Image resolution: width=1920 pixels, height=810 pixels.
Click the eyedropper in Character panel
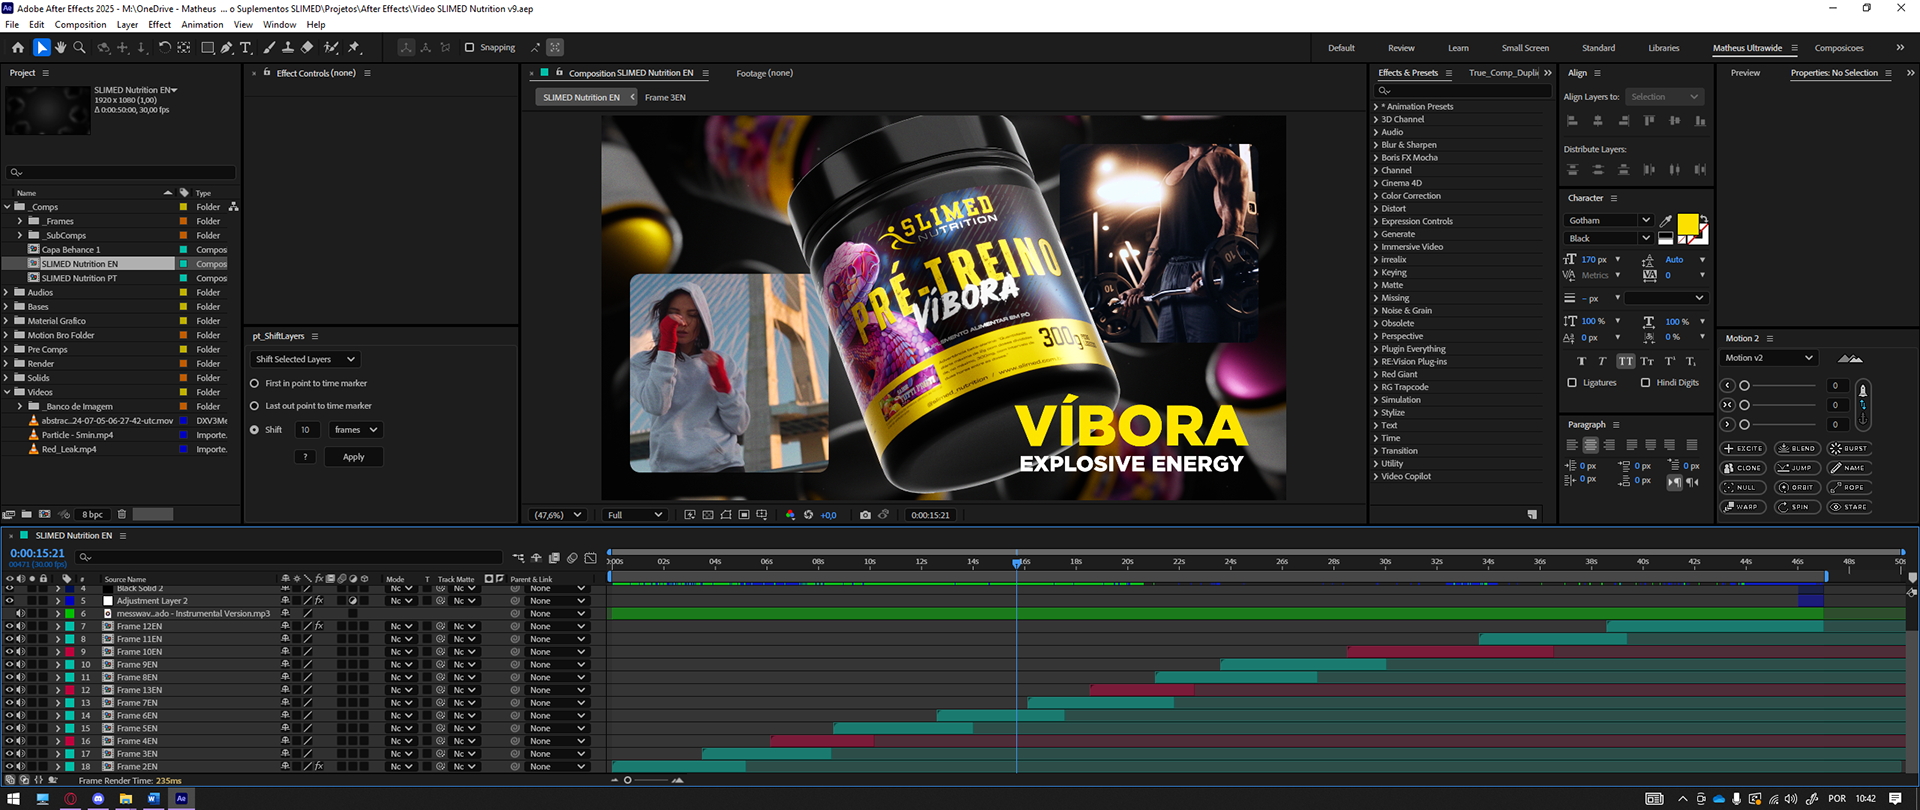click(1666, 221)
